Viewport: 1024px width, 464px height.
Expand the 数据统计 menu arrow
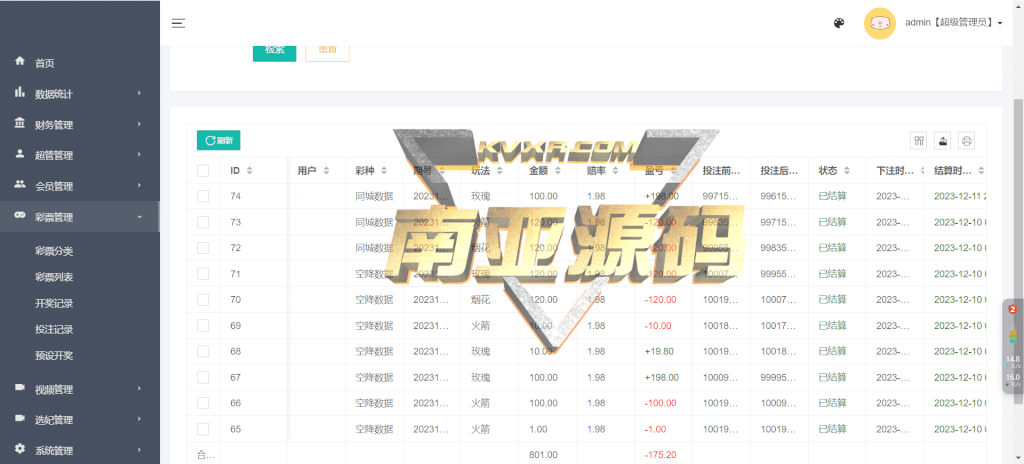click(139, 93)
